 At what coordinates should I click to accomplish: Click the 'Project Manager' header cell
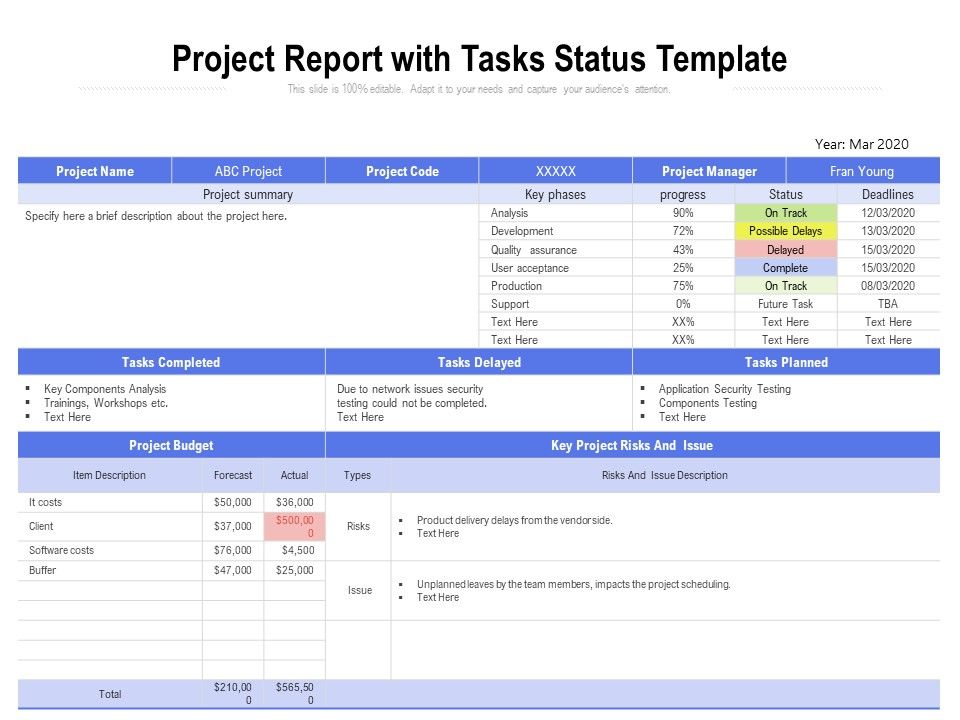pos(709,171)
